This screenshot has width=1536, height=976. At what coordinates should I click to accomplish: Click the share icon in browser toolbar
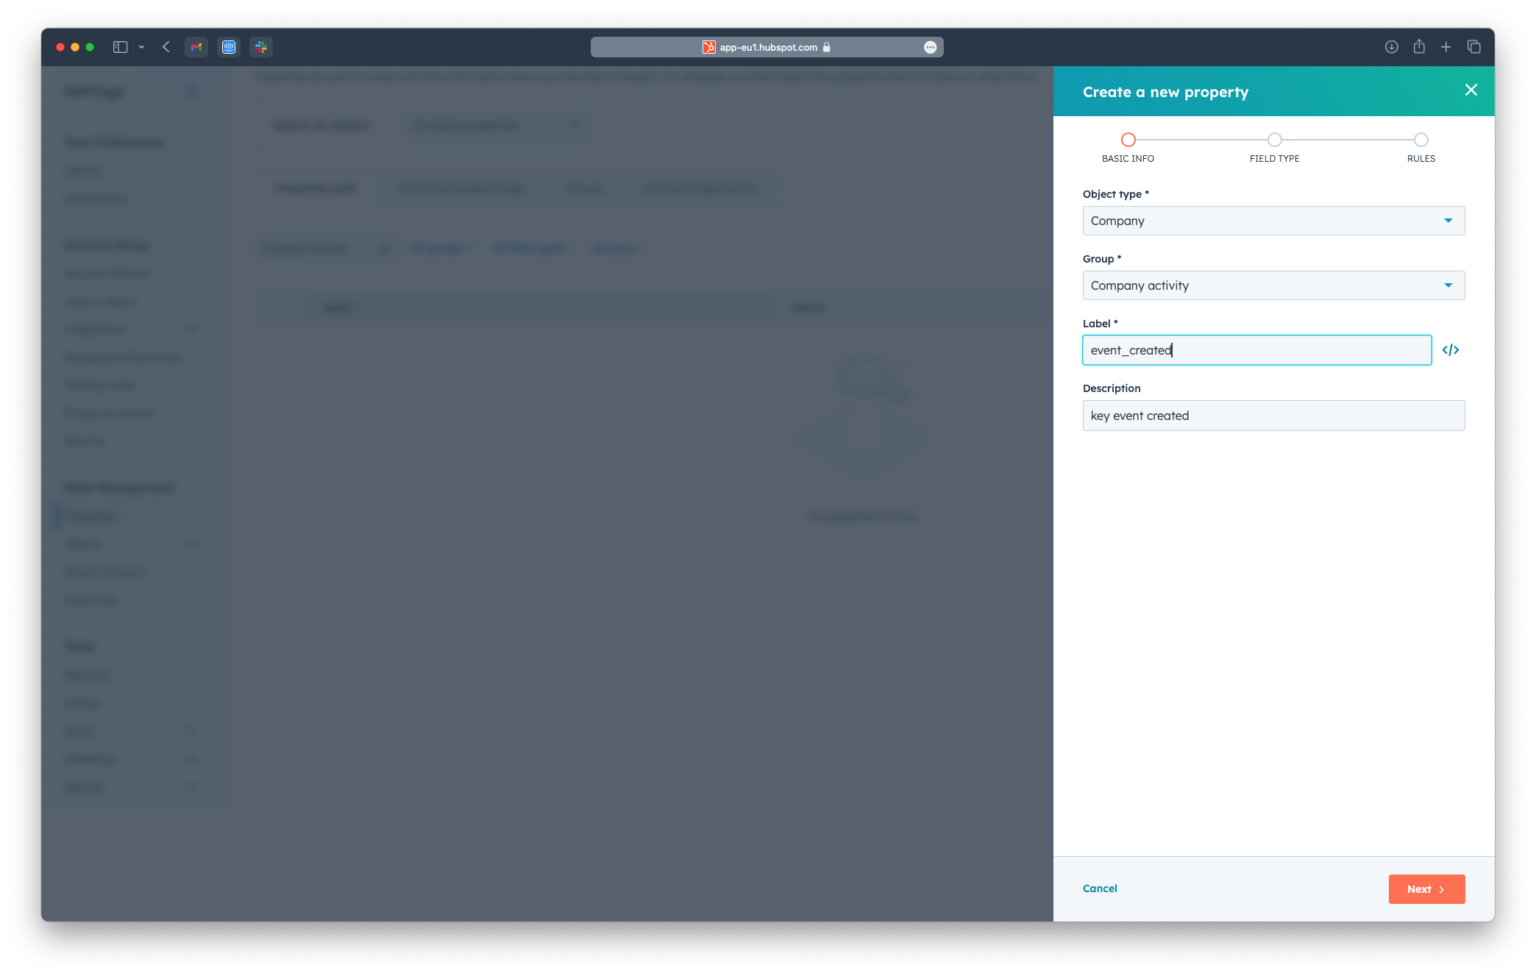click(1418, 46)
